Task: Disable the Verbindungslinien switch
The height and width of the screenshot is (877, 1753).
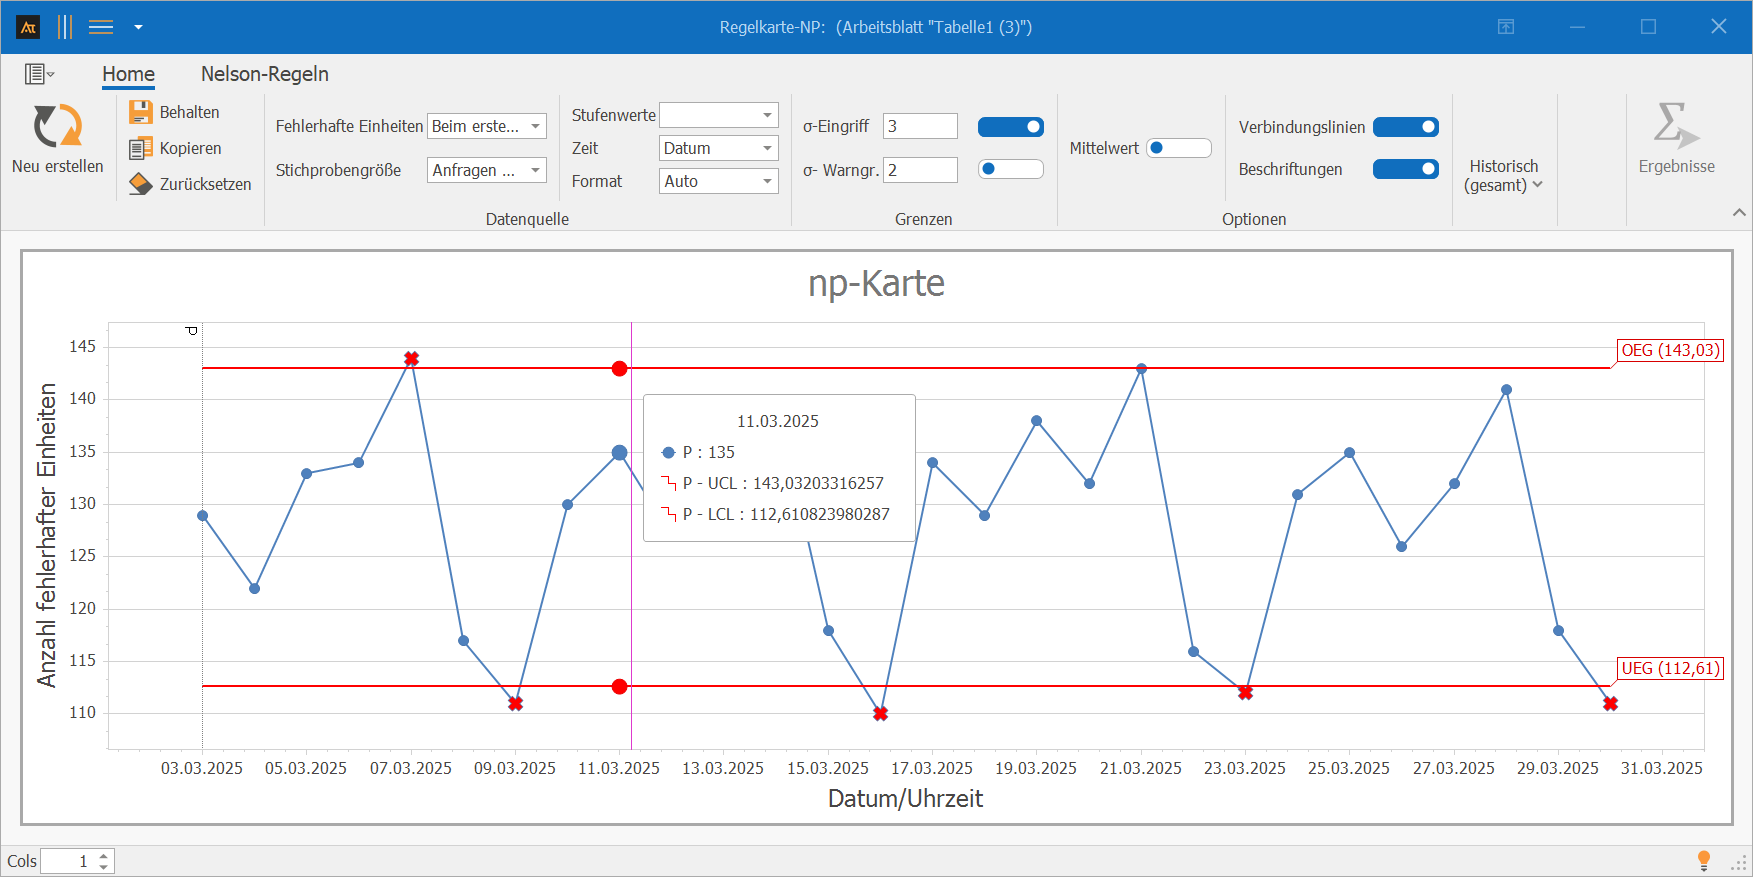Action: (x=1405, y=127)
